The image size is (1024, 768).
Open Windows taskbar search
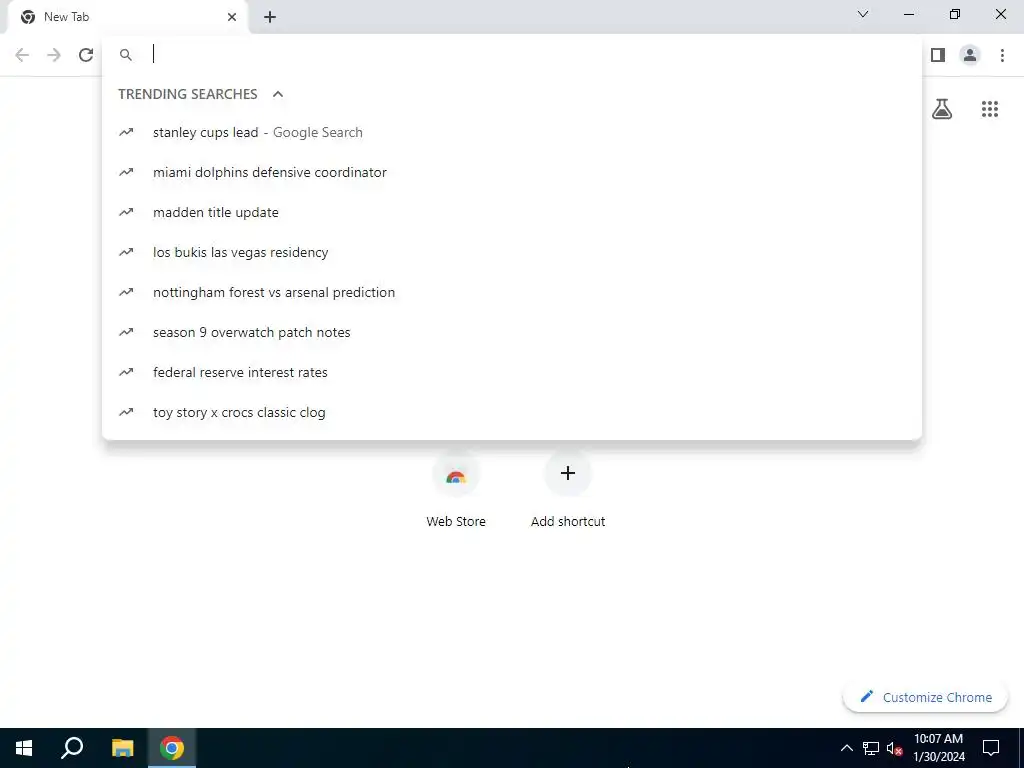click(72, 748)
